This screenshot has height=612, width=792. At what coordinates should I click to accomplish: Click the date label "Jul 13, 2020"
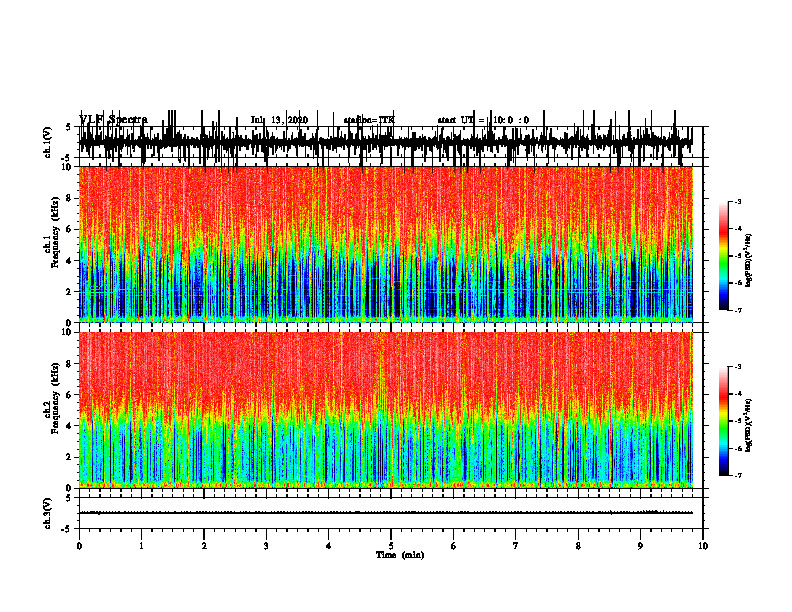(x=279, y=120)
